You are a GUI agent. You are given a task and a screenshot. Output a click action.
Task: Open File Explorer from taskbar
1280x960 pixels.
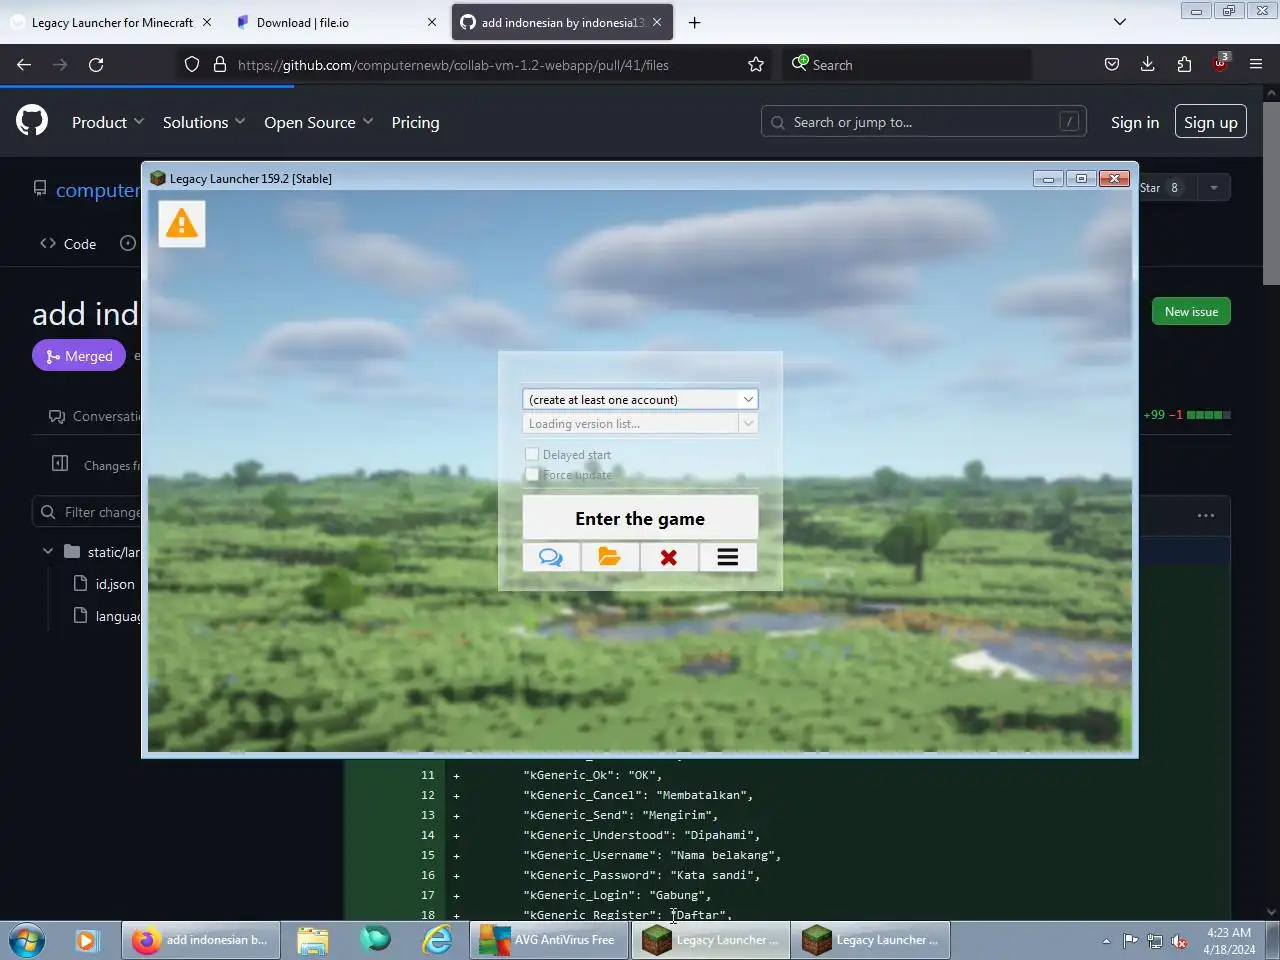312,940
